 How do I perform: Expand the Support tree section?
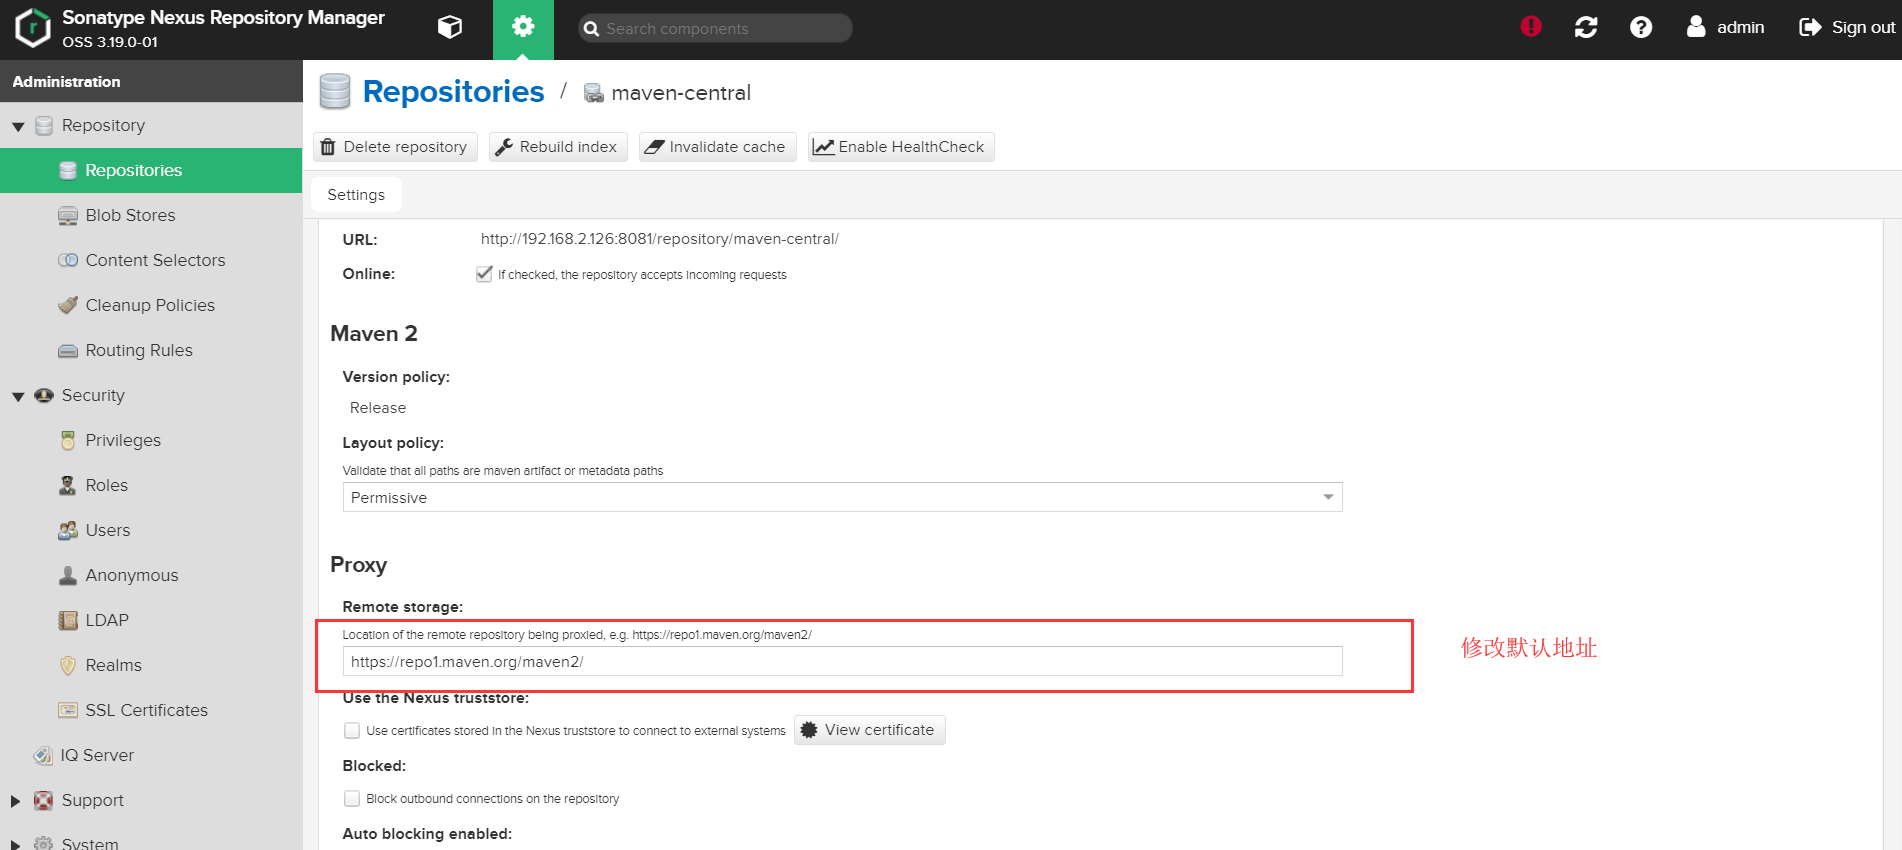point(16,801)
